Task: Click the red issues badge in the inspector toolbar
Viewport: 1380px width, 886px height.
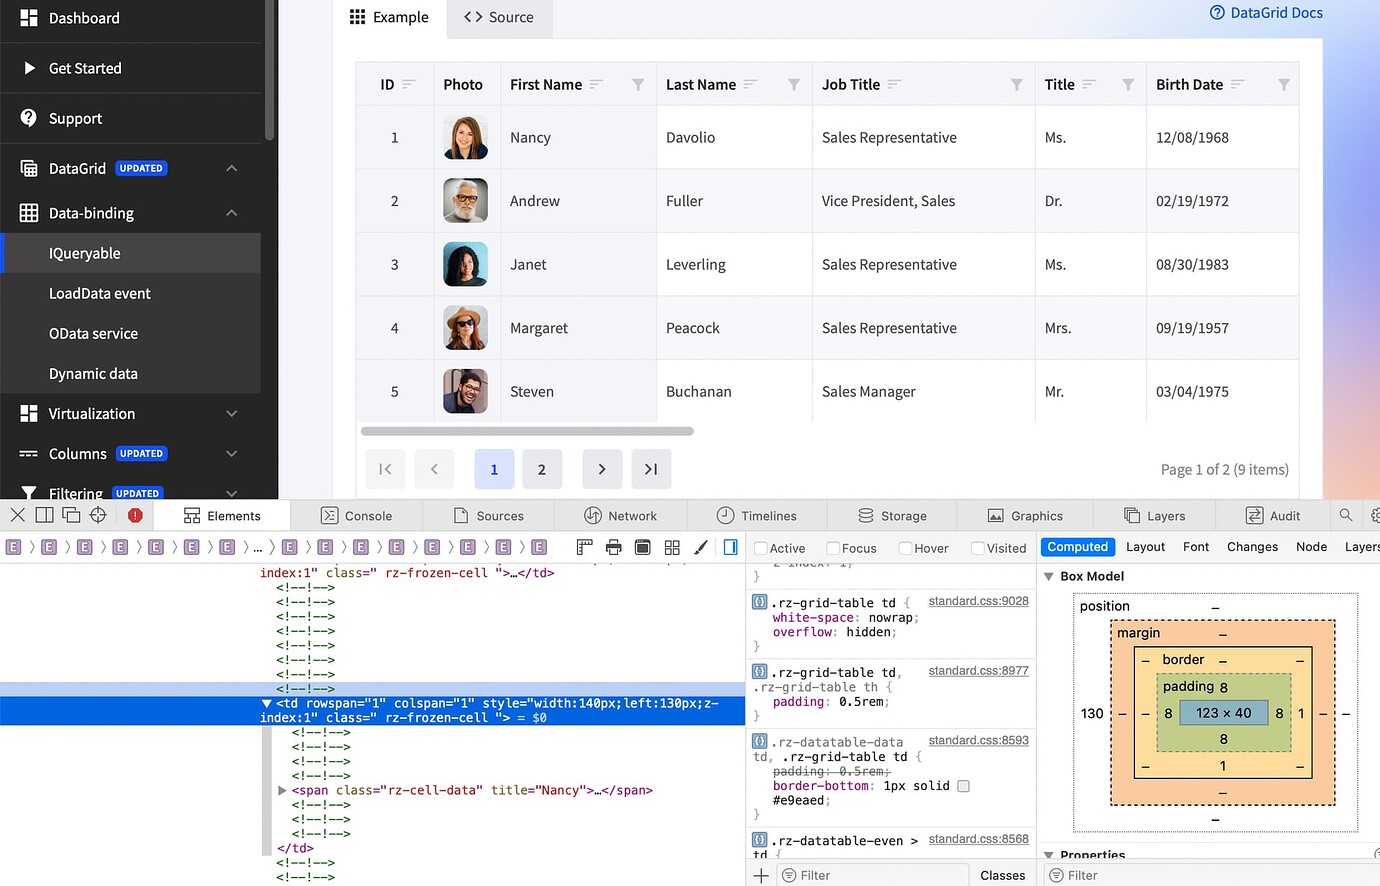Action: 135,516
